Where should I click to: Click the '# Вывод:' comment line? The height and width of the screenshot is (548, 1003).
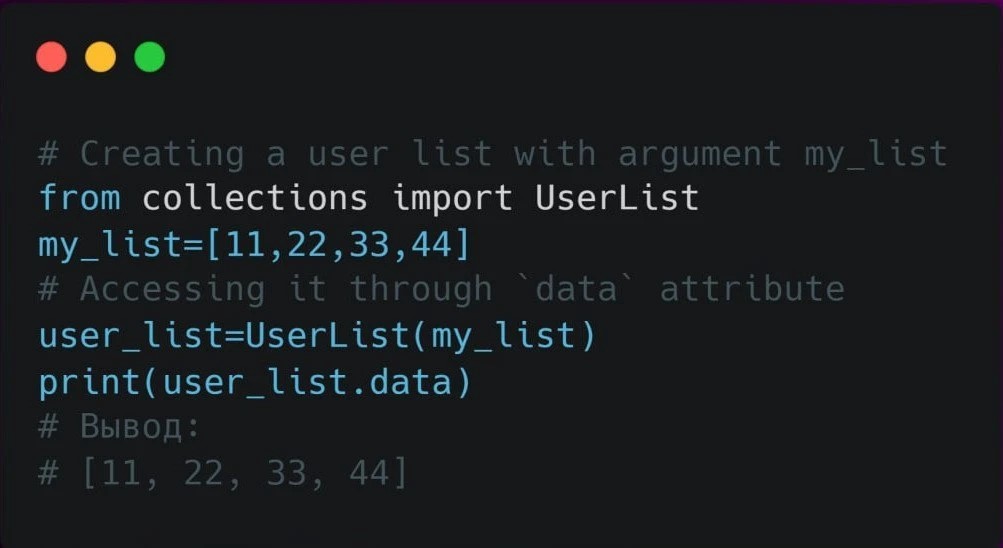(x=120, y=427)
